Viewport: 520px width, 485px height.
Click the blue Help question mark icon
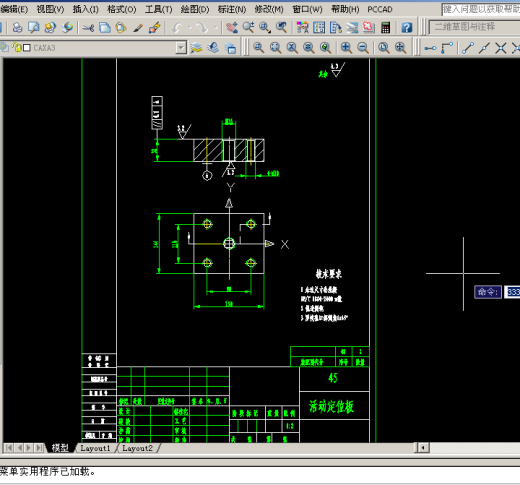407,28
